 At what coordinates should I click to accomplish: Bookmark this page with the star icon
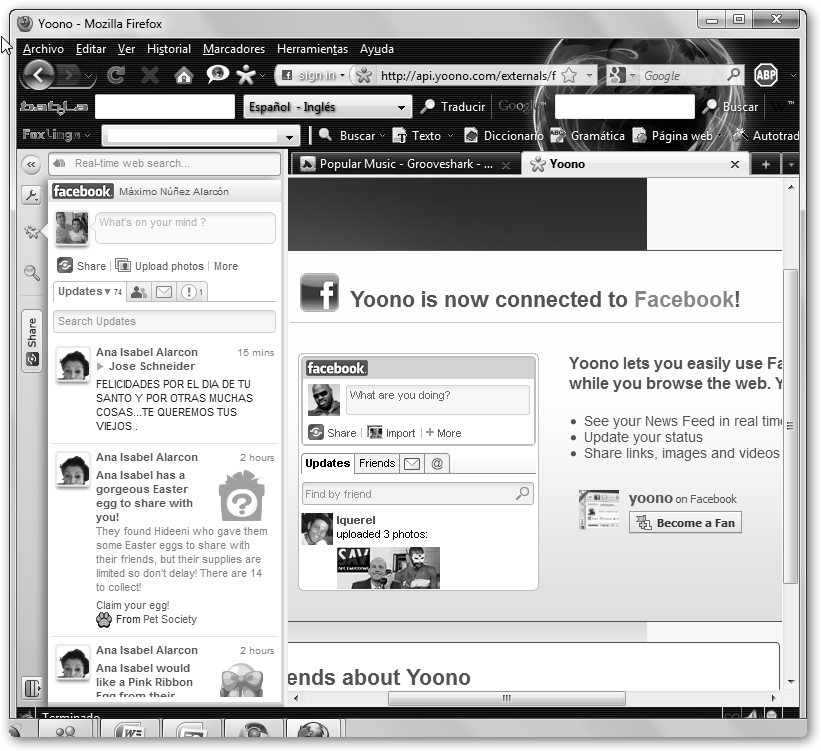coord(569,76)
